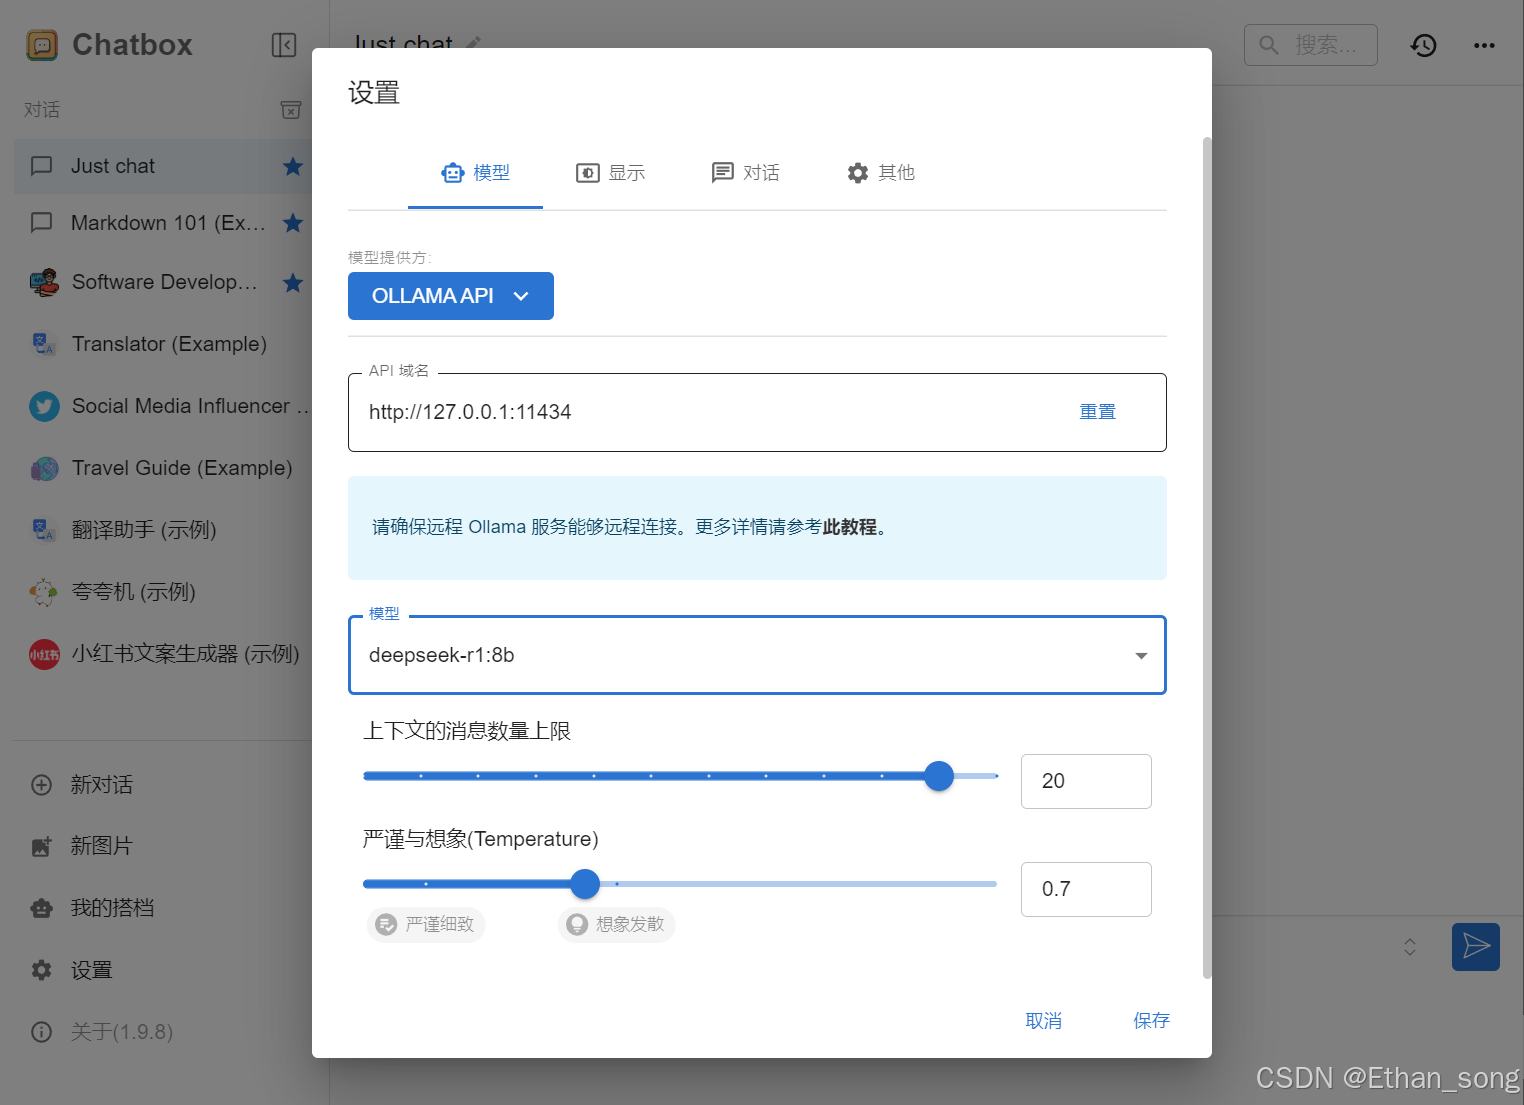1524x1105 pixels.
Task: Open the Just chat conversation
Action: click(163, 166)
